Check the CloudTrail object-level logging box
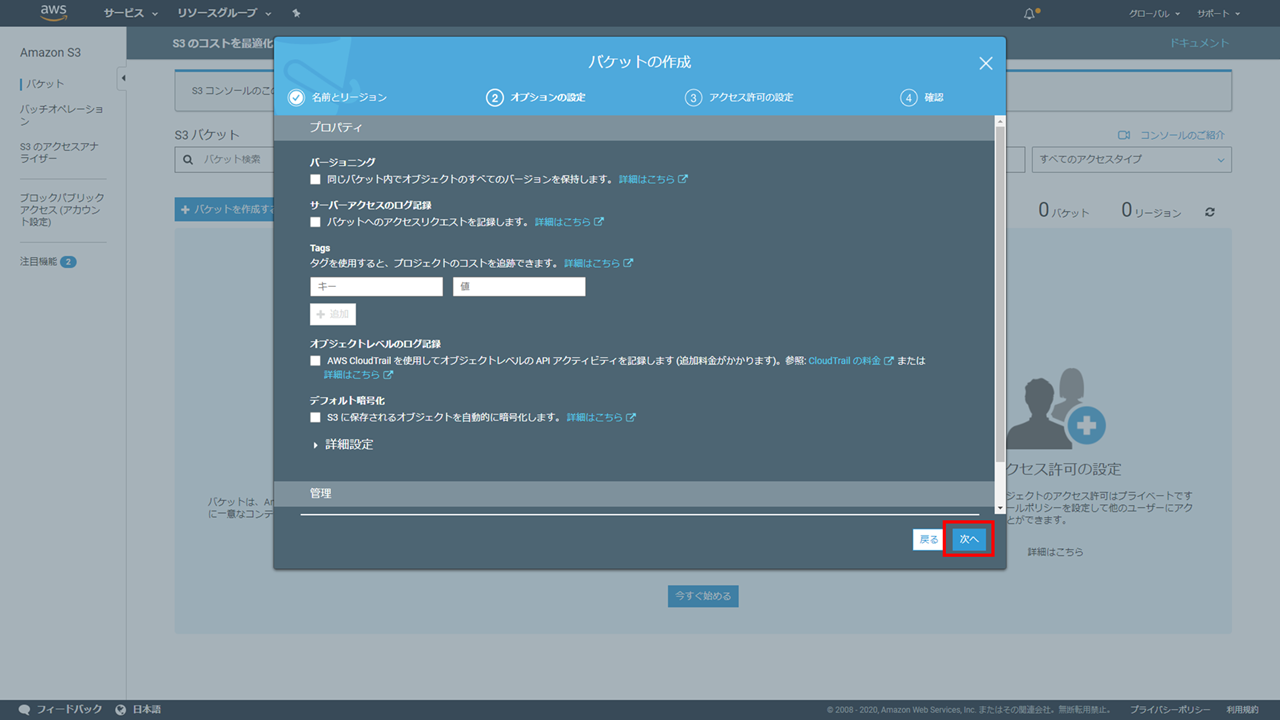This screenshot has height=720, width=1280. coord(316,361)
